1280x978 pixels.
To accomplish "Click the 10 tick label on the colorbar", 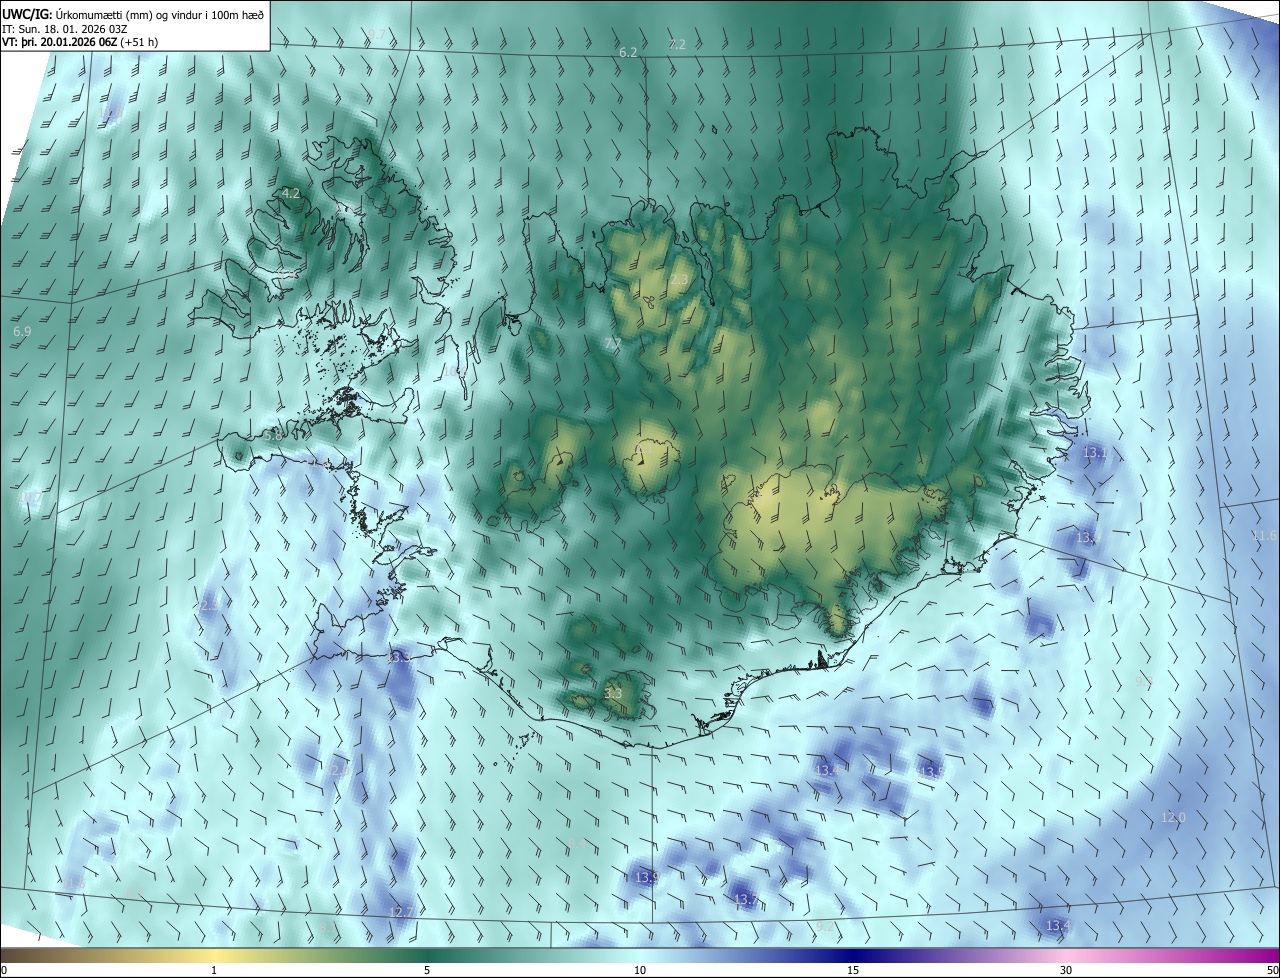I will (640, 971).
